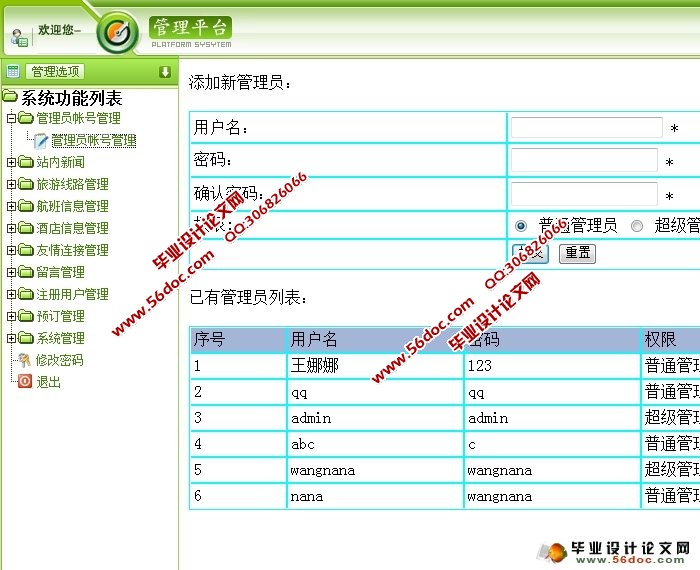Expand the 友情连接管理 tree node
Image resolution: width=700 pixels, height=570 pixels.
(x=12, y=250)
